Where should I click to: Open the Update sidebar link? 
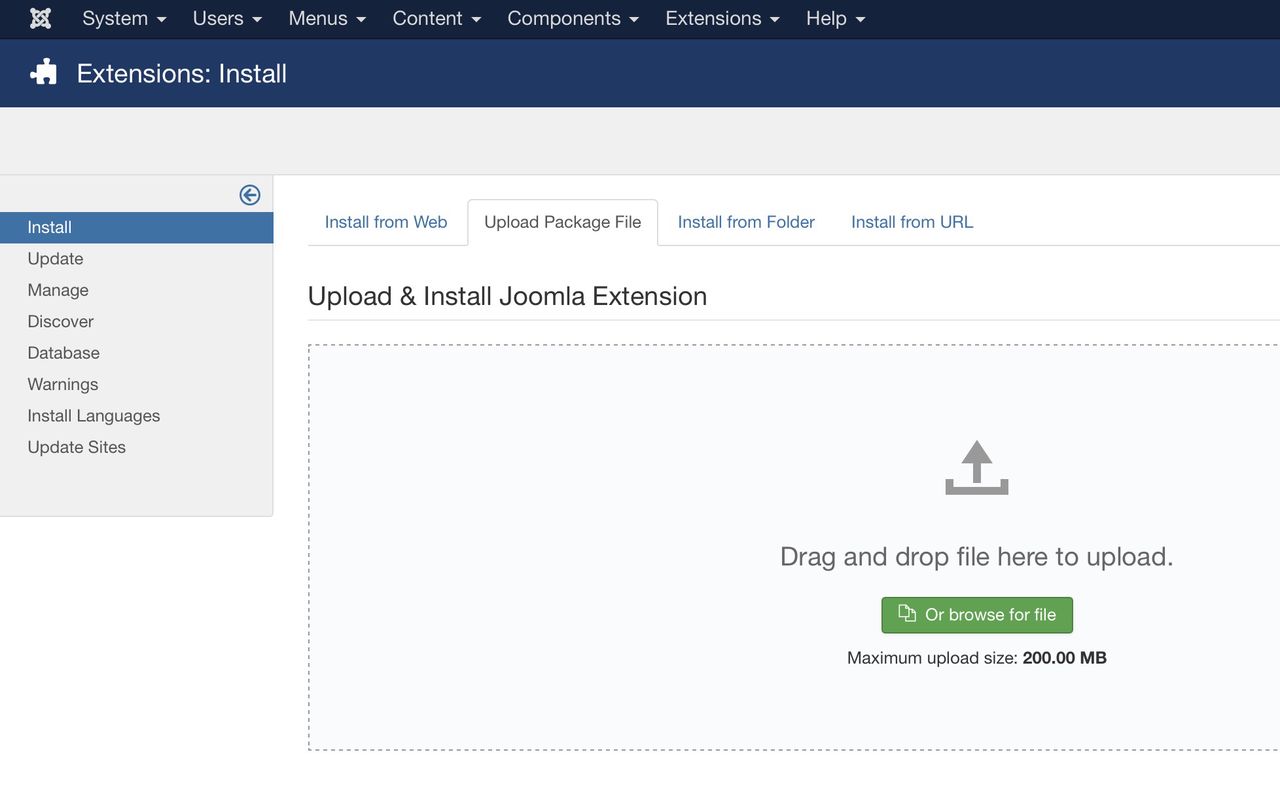pos(56,259)
